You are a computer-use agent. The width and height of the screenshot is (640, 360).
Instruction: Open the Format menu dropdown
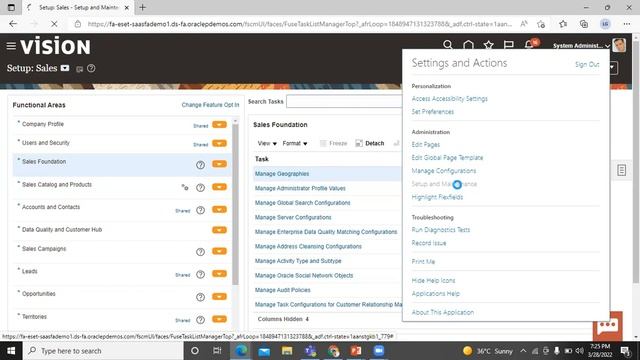(x=295, y=143)
